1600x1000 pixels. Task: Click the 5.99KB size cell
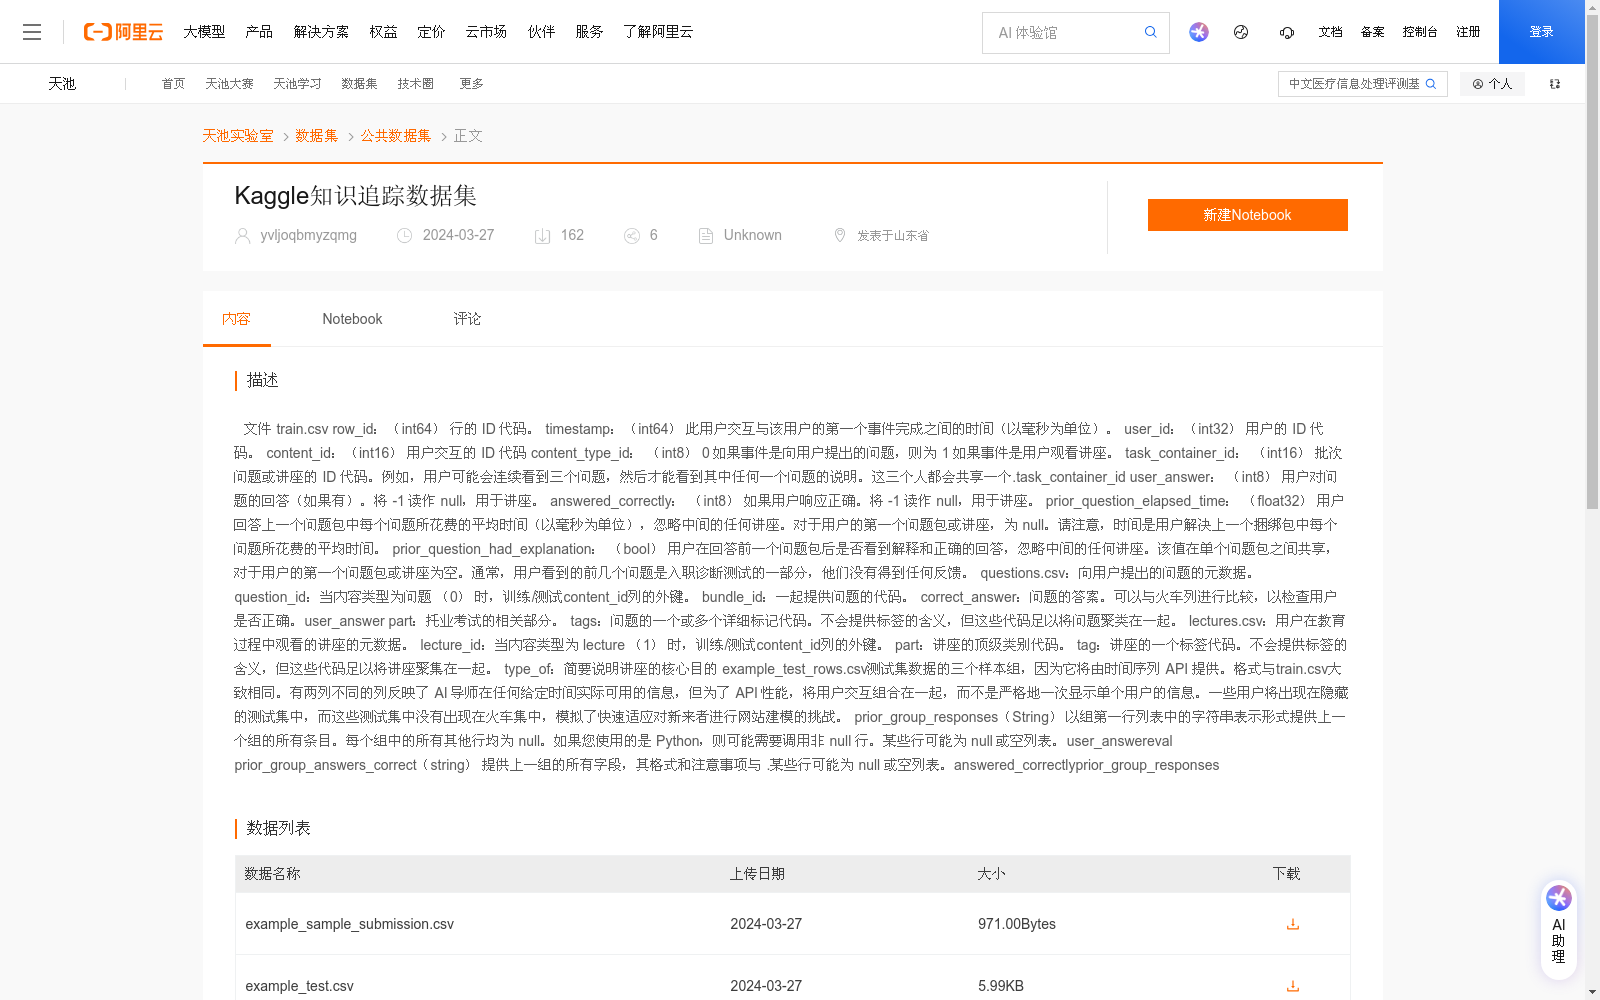point(1001,986)
